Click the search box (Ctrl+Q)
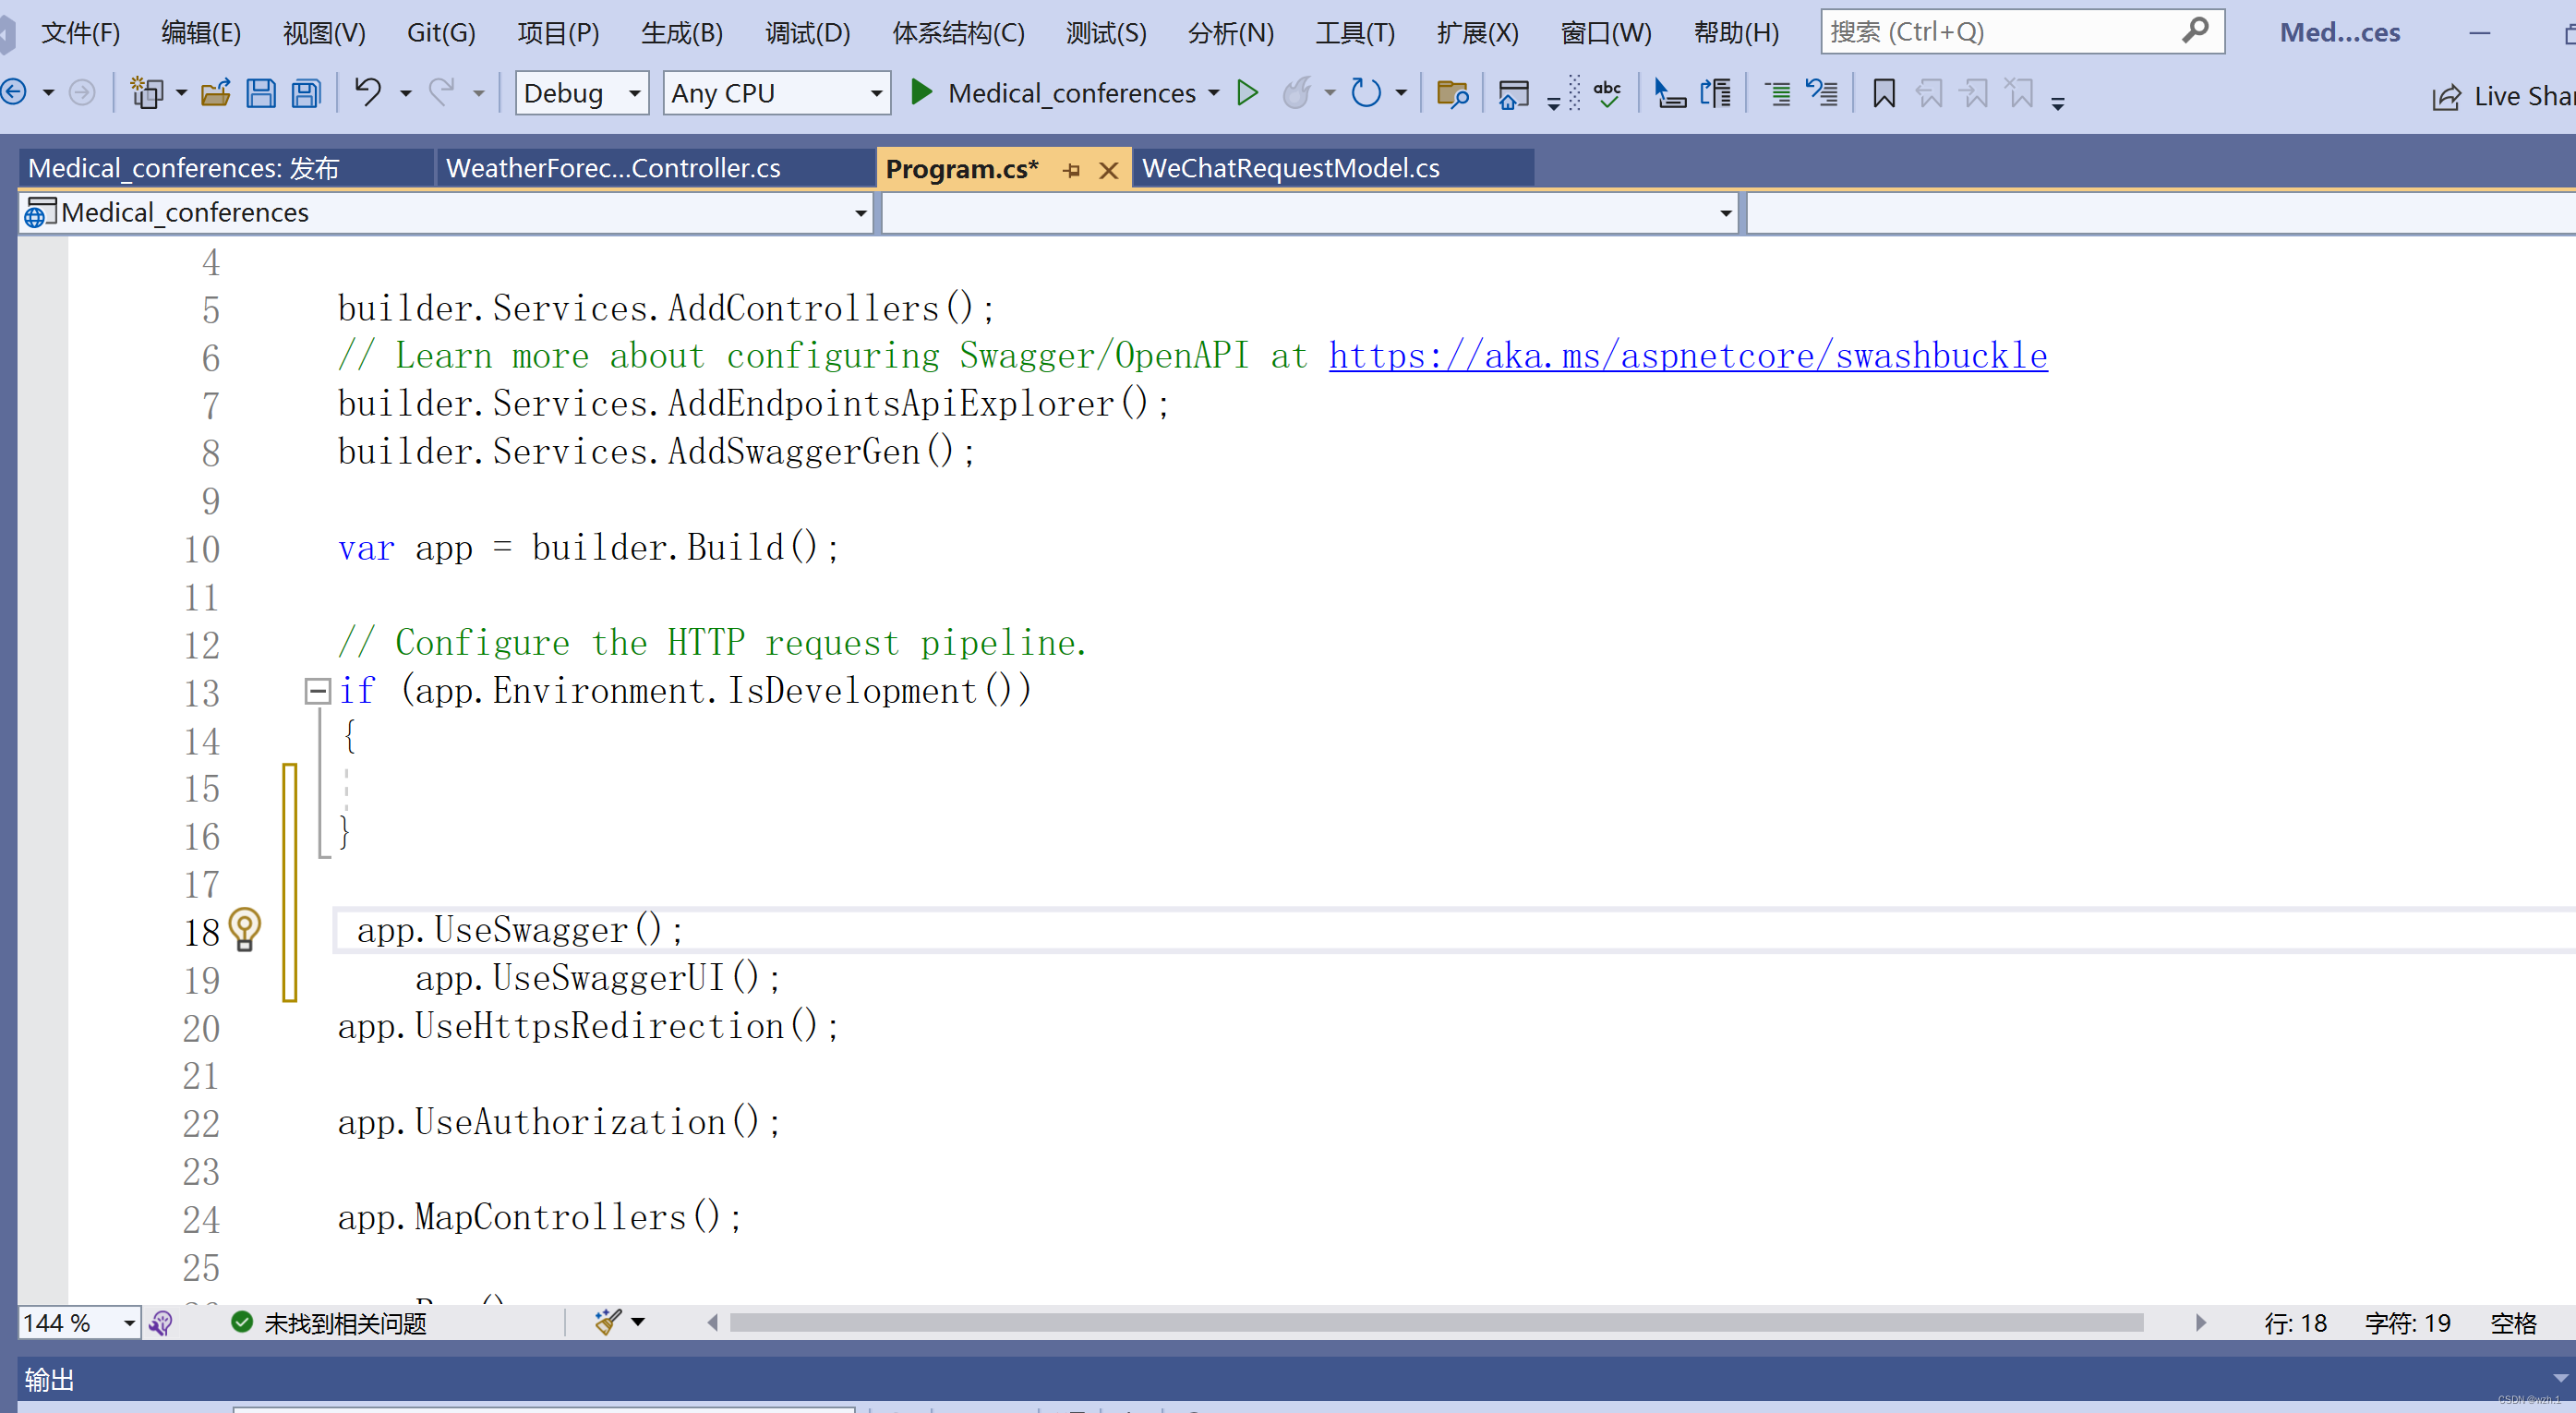This screenshot has width=2576, height=1413. 2000,32
